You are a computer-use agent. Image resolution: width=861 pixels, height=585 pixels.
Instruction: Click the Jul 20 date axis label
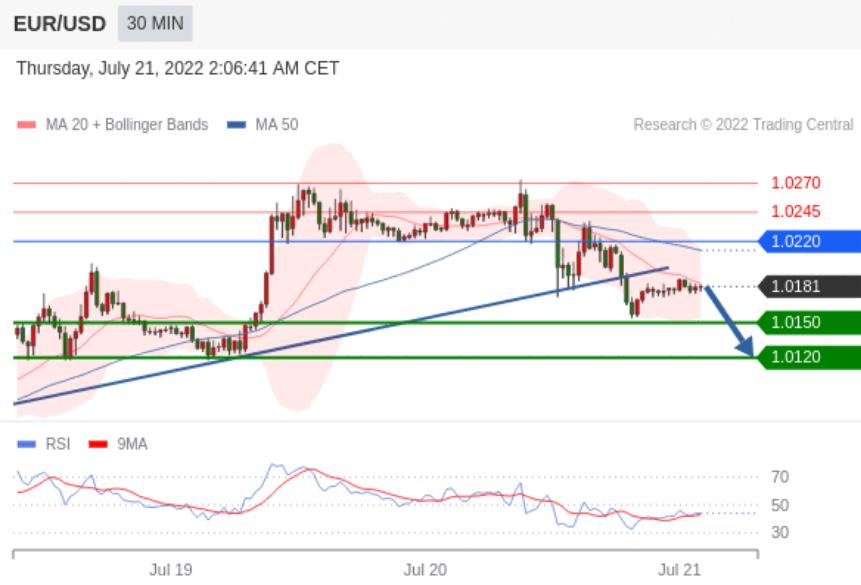coord(425,570)
